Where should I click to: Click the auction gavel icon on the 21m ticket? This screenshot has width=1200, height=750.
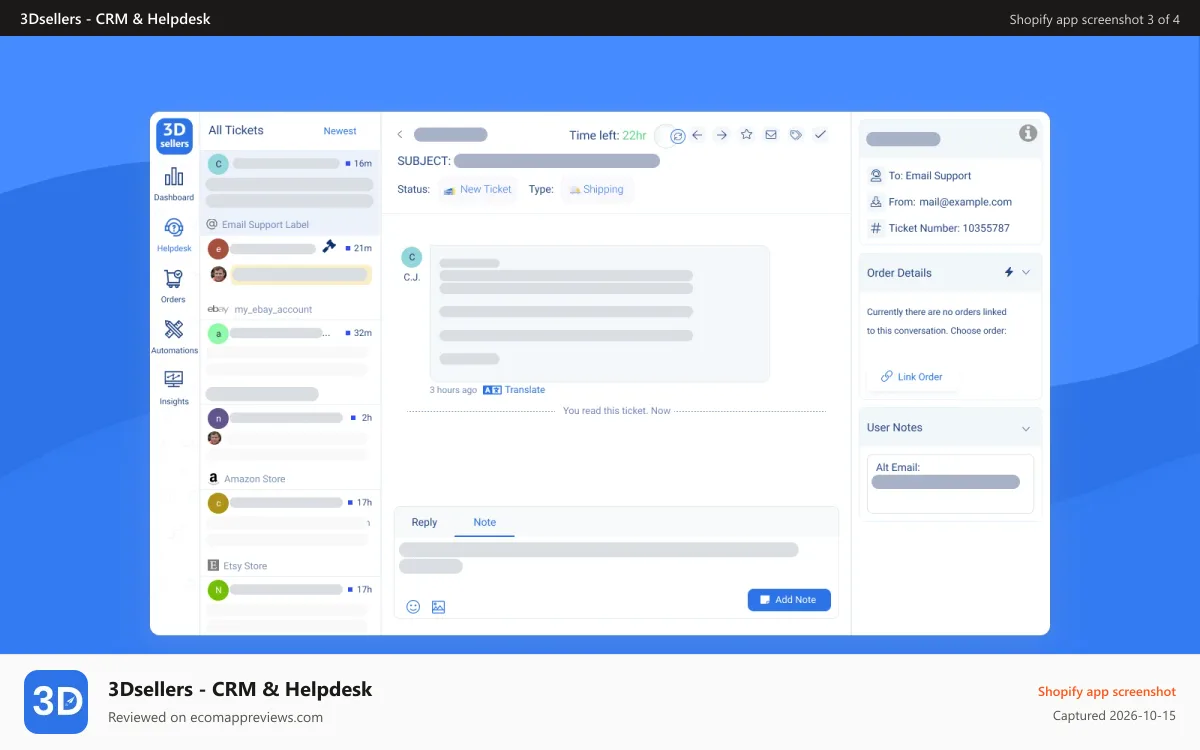click(329, 246)
